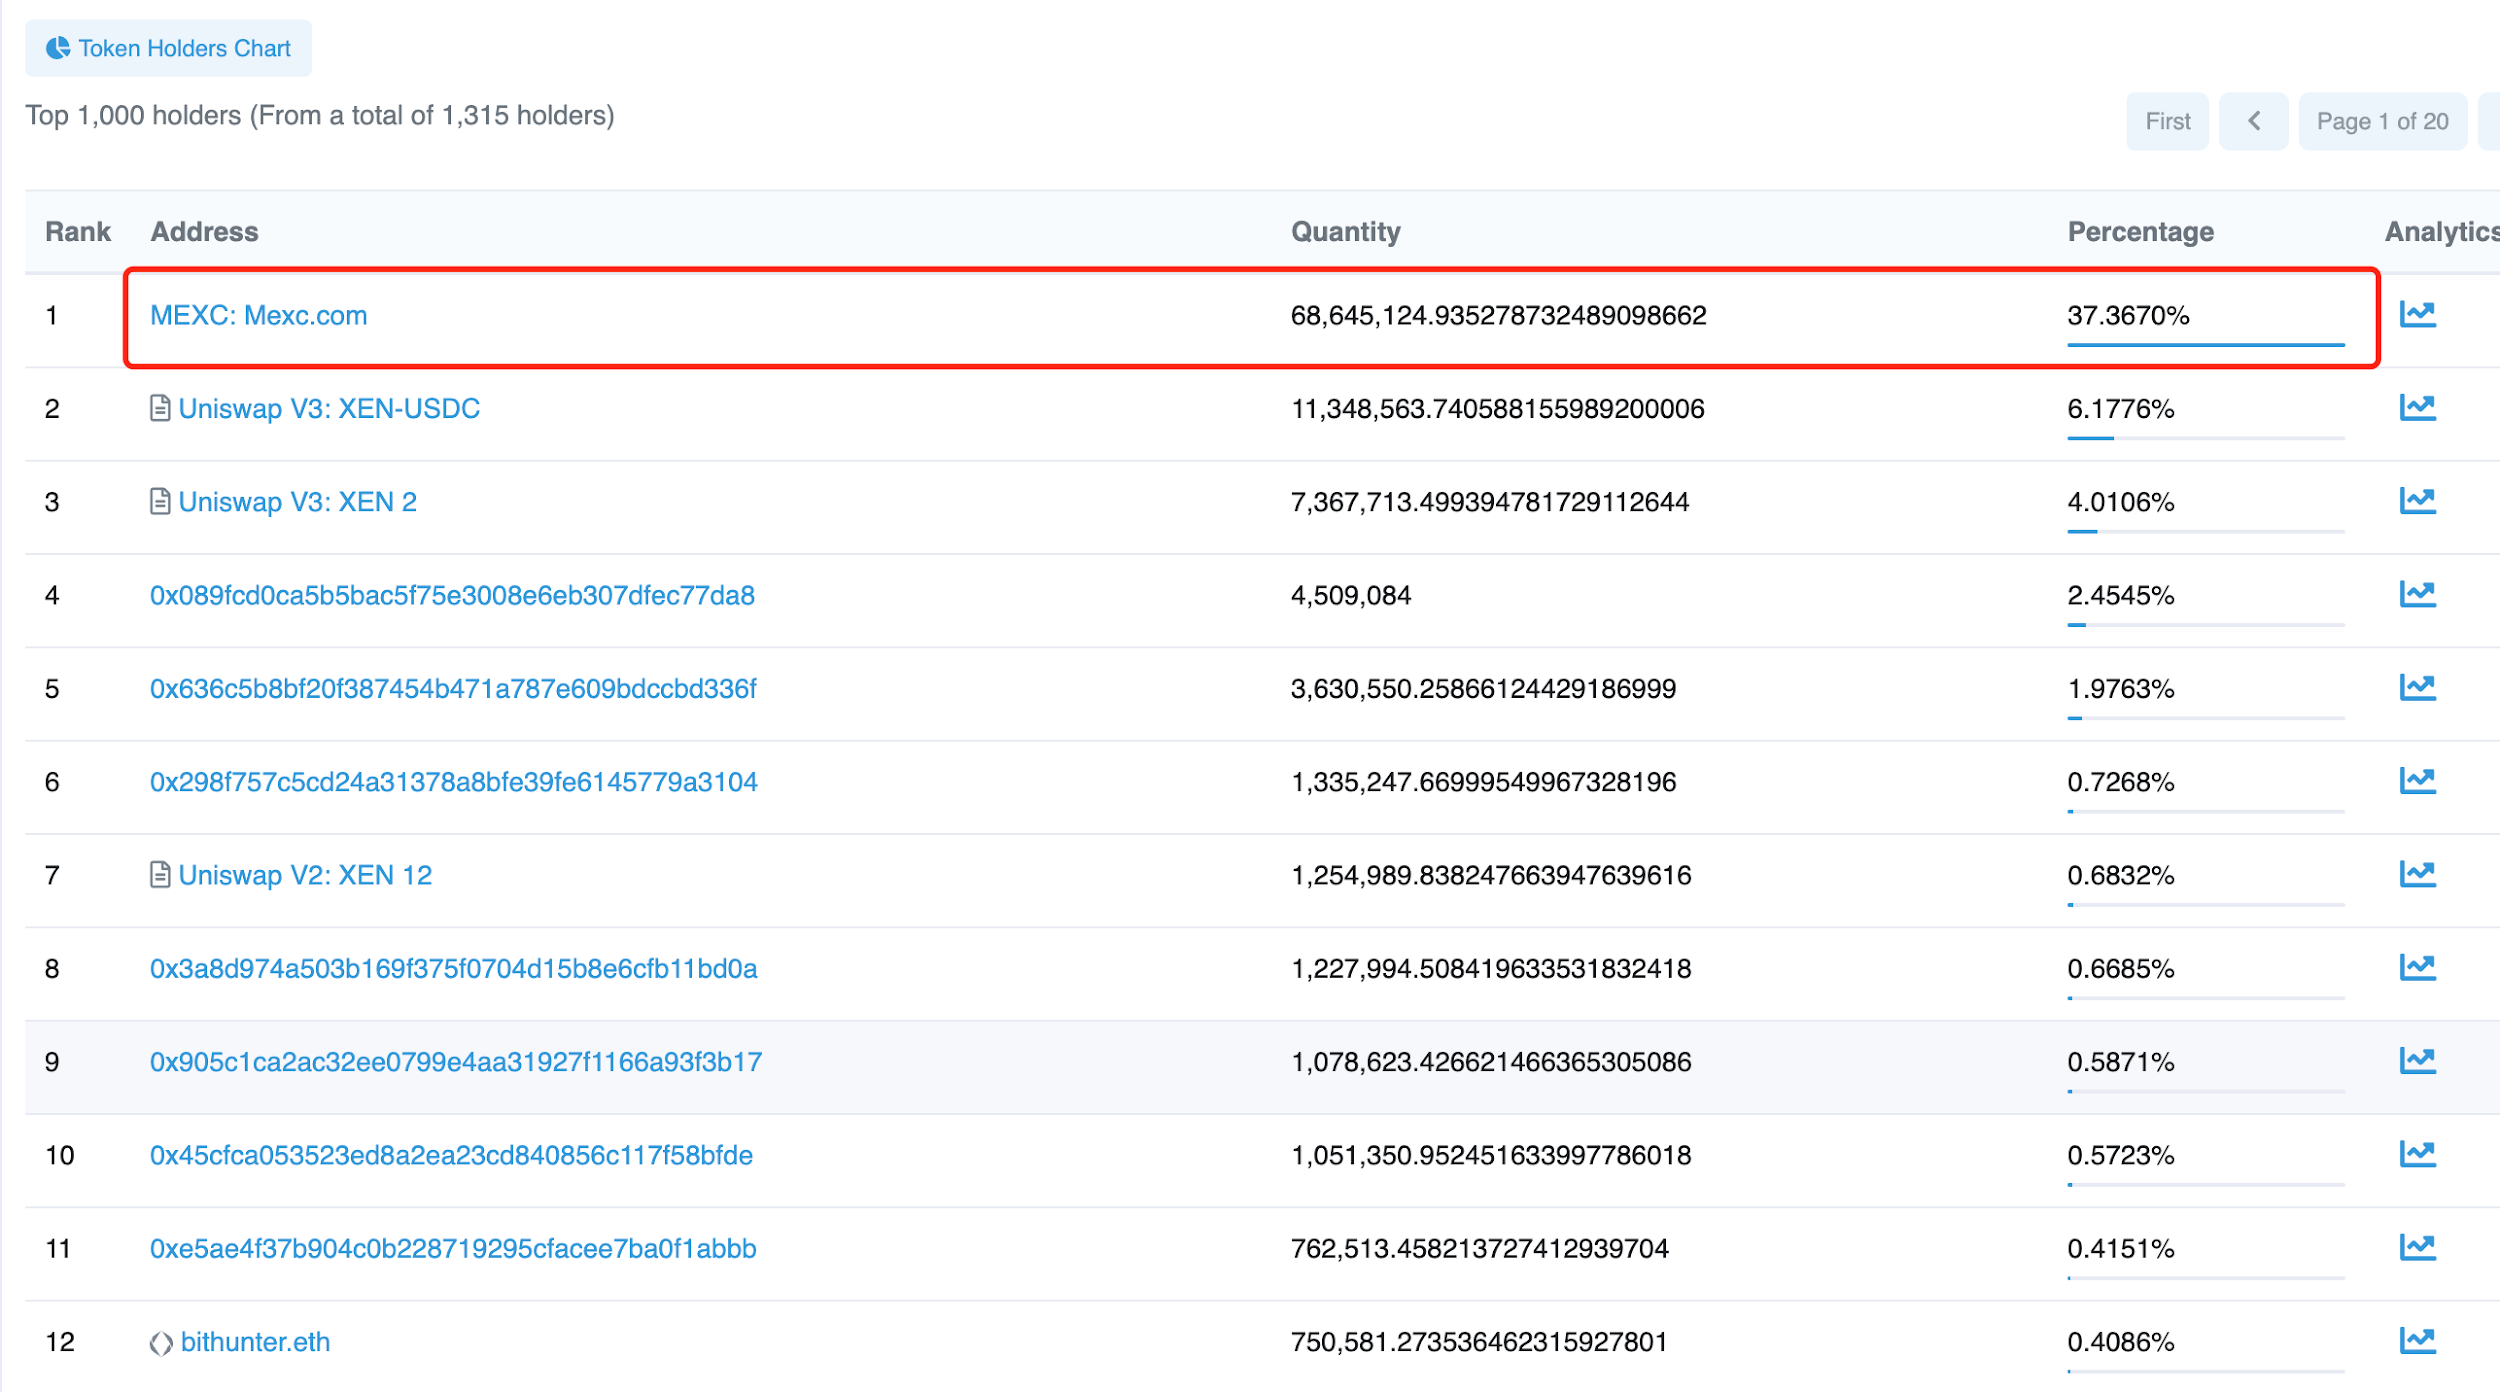Click contract icon beside Uniswap V2: XEN 12
2500x1392 pixels.
click(160, 874)
